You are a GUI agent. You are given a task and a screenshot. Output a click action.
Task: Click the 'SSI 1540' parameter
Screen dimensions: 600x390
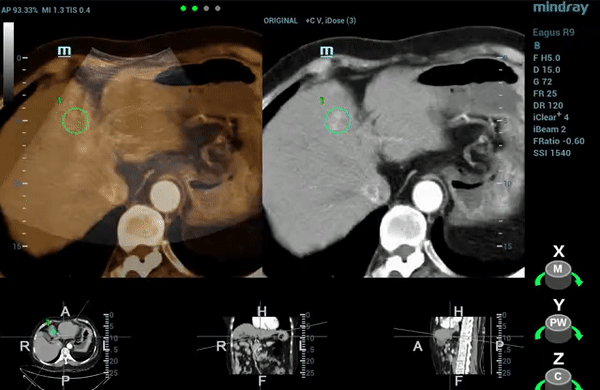point(552,153)
